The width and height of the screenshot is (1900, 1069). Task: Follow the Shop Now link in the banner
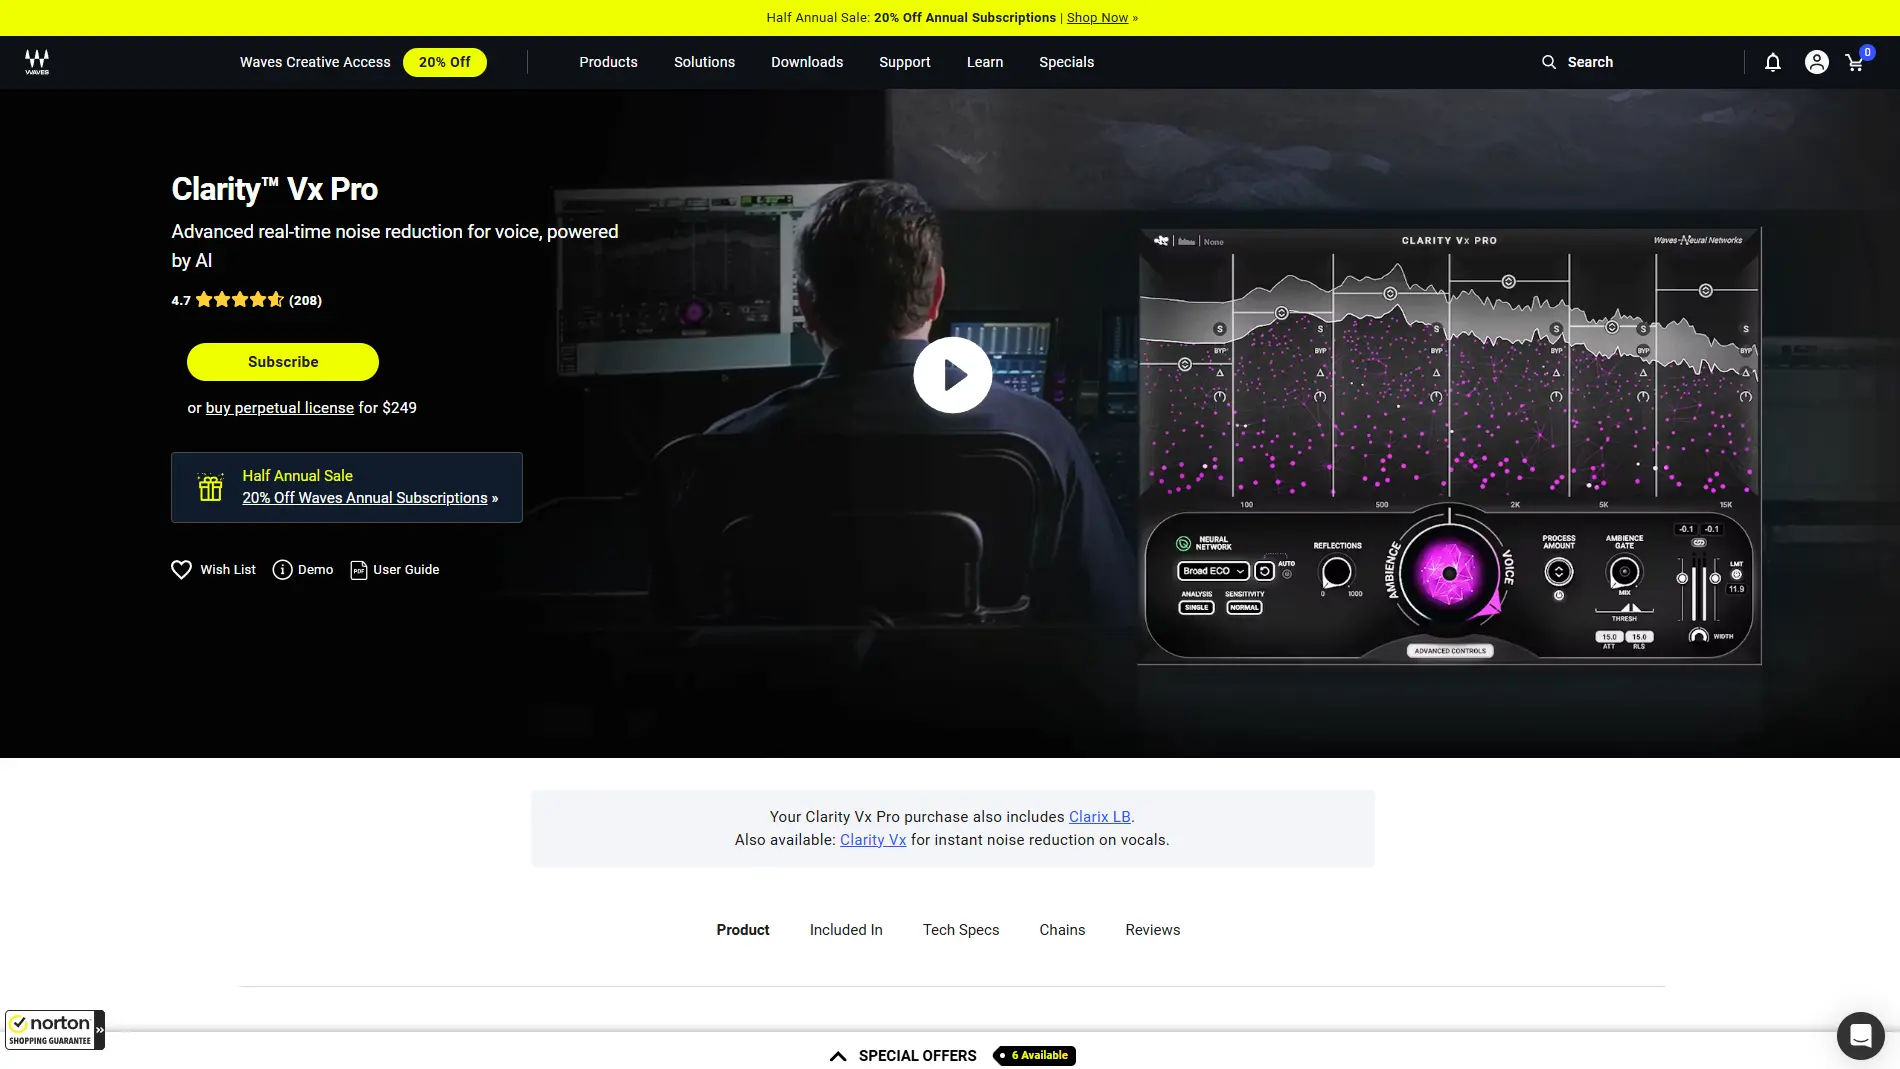tap(1097, 18)
